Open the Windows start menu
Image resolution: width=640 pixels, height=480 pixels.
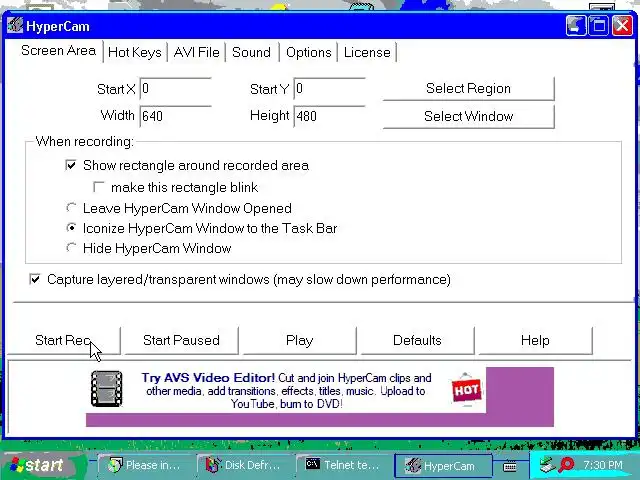point(39,465)
